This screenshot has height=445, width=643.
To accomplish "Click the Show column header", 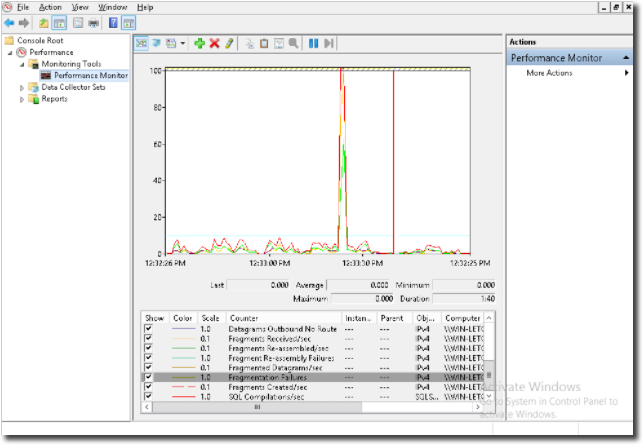I will point(155,318).
